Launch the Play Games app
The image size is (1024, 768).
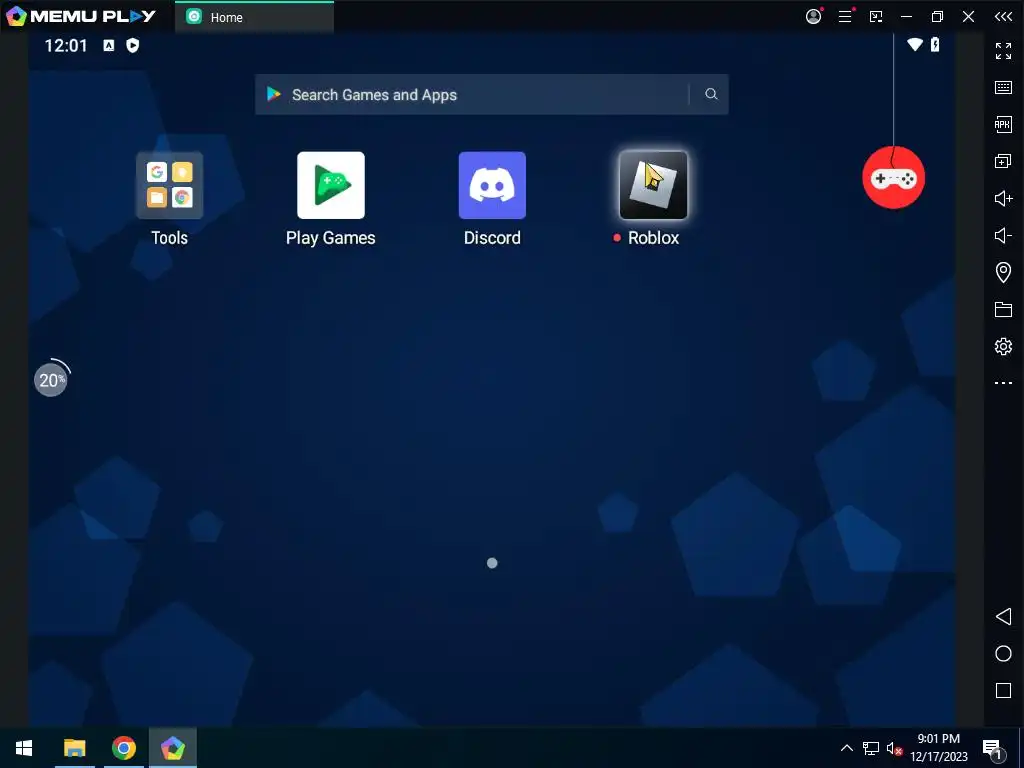pos(330,185)
